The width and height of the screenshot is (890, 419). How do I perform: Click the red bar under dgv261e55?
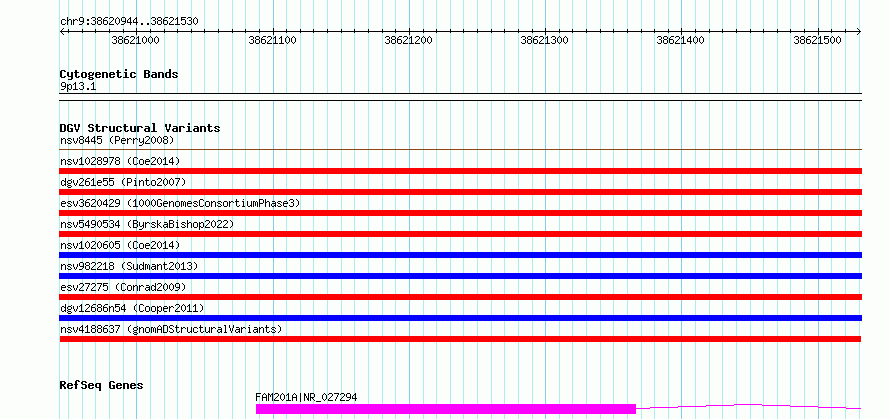coord(460,192)
